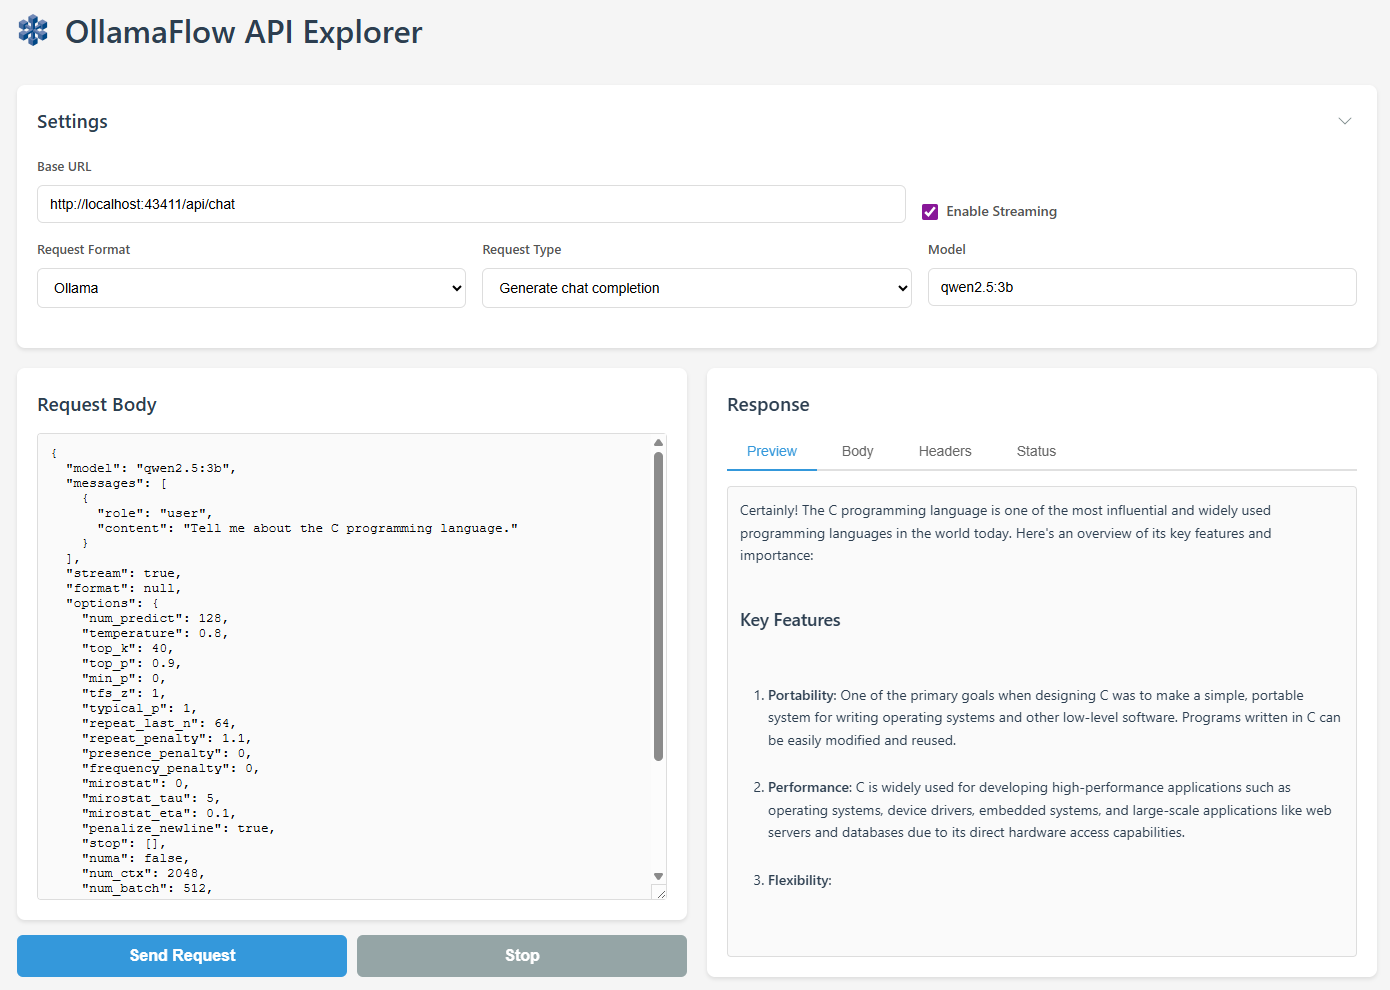This screenshot has height=990, width=1390.
Task: Switch to the Preview tab
Action: pyautogui.click(x=771, y=451)
